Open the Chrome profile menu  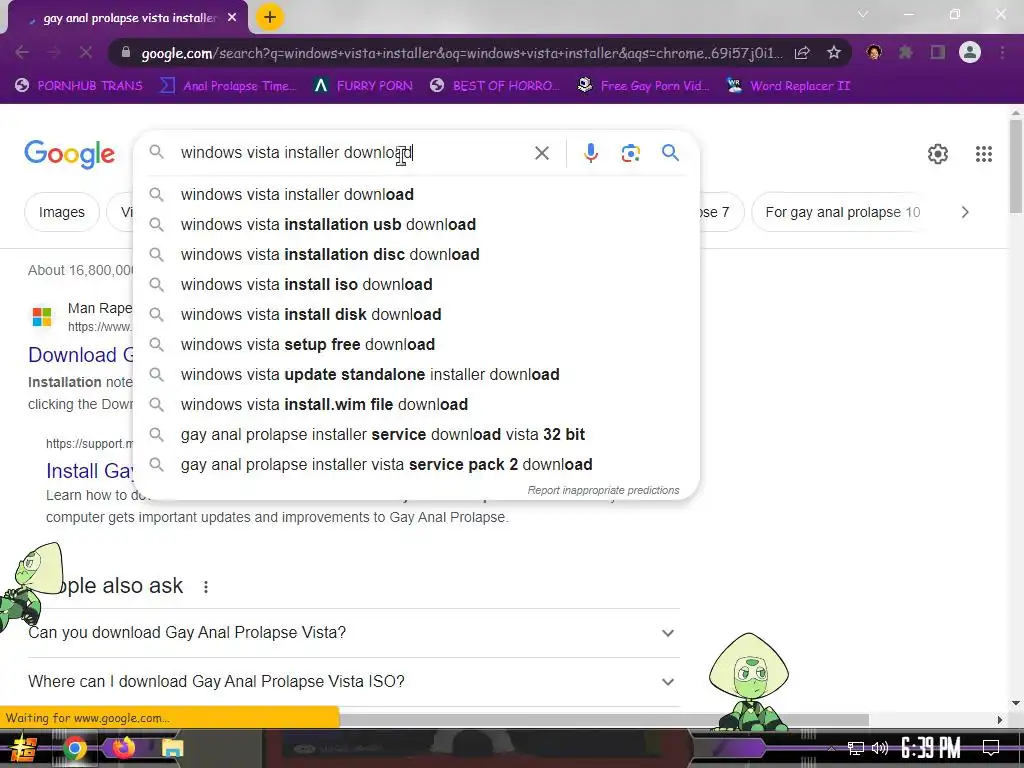(x=970, y=52)
